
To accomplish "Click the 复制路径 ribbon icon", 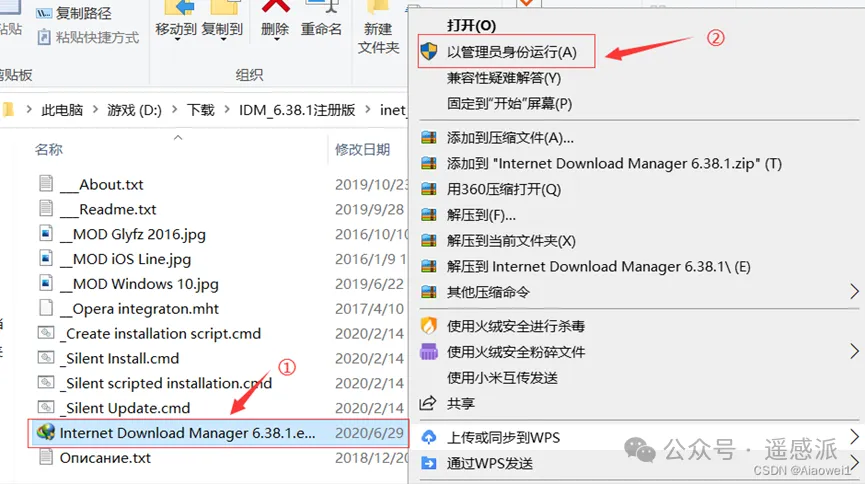I will [44, 13].
